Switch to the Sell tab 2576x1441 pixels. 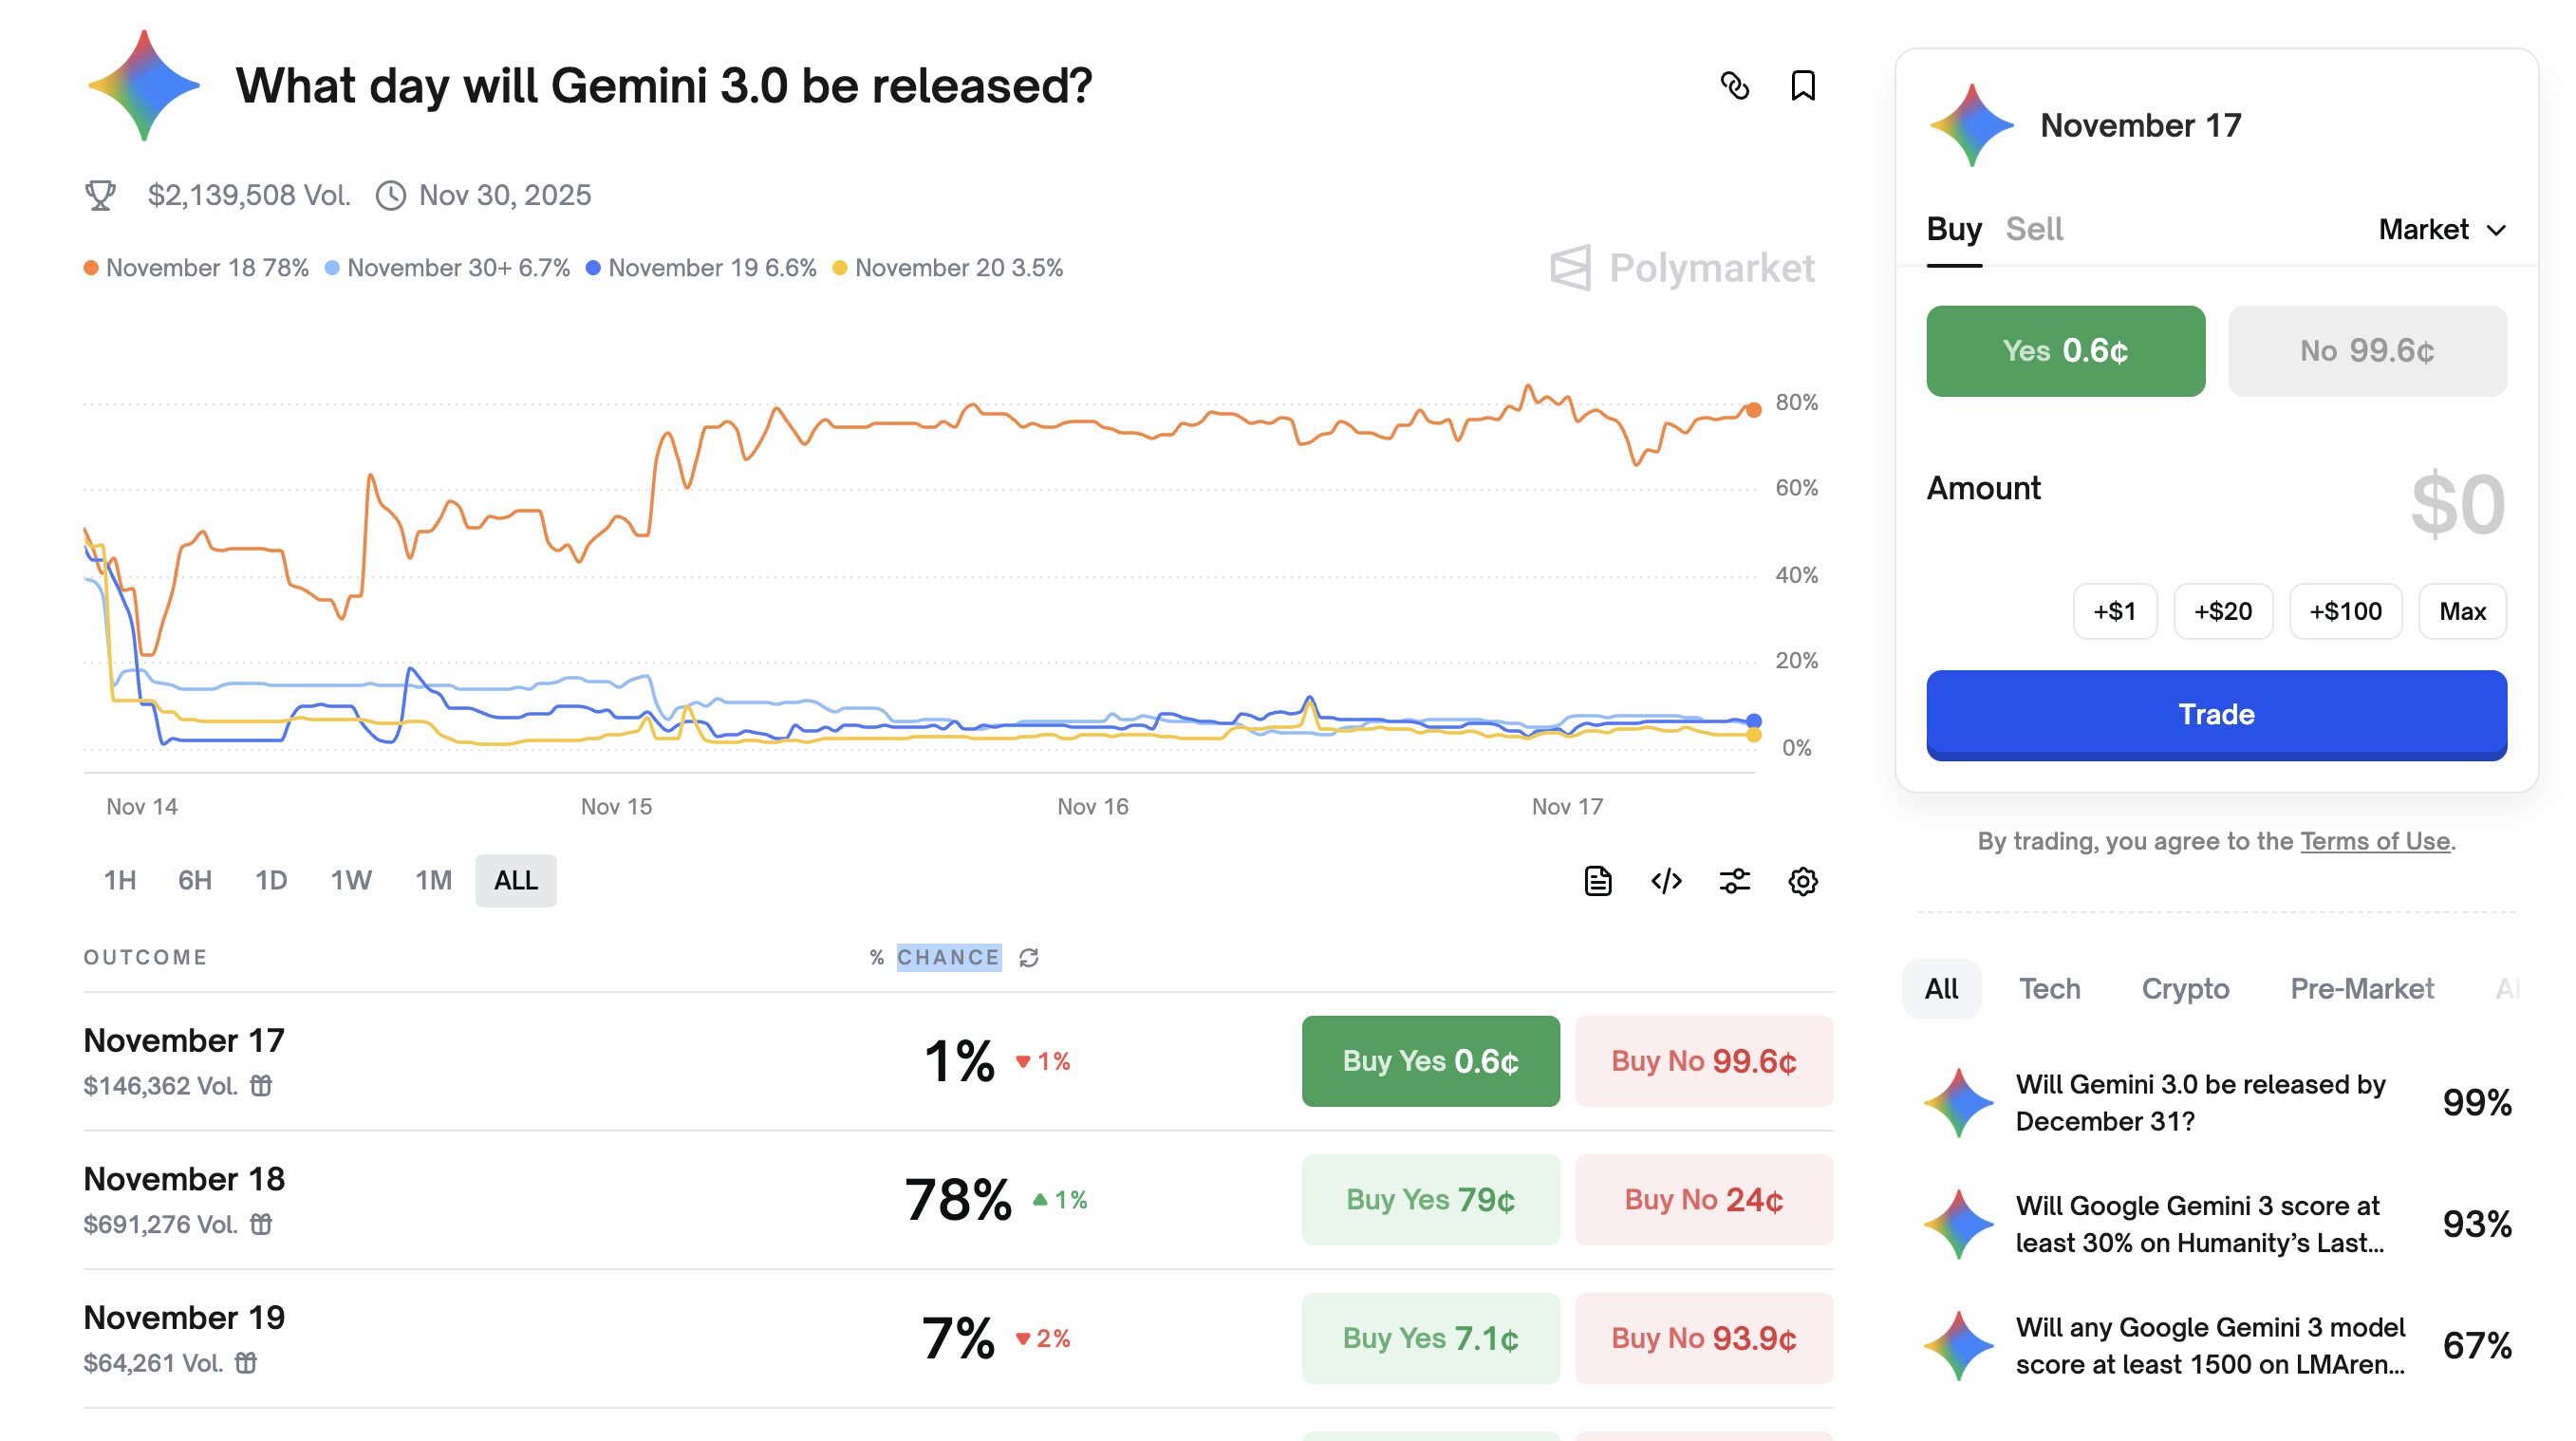[x=2034, y=230]
